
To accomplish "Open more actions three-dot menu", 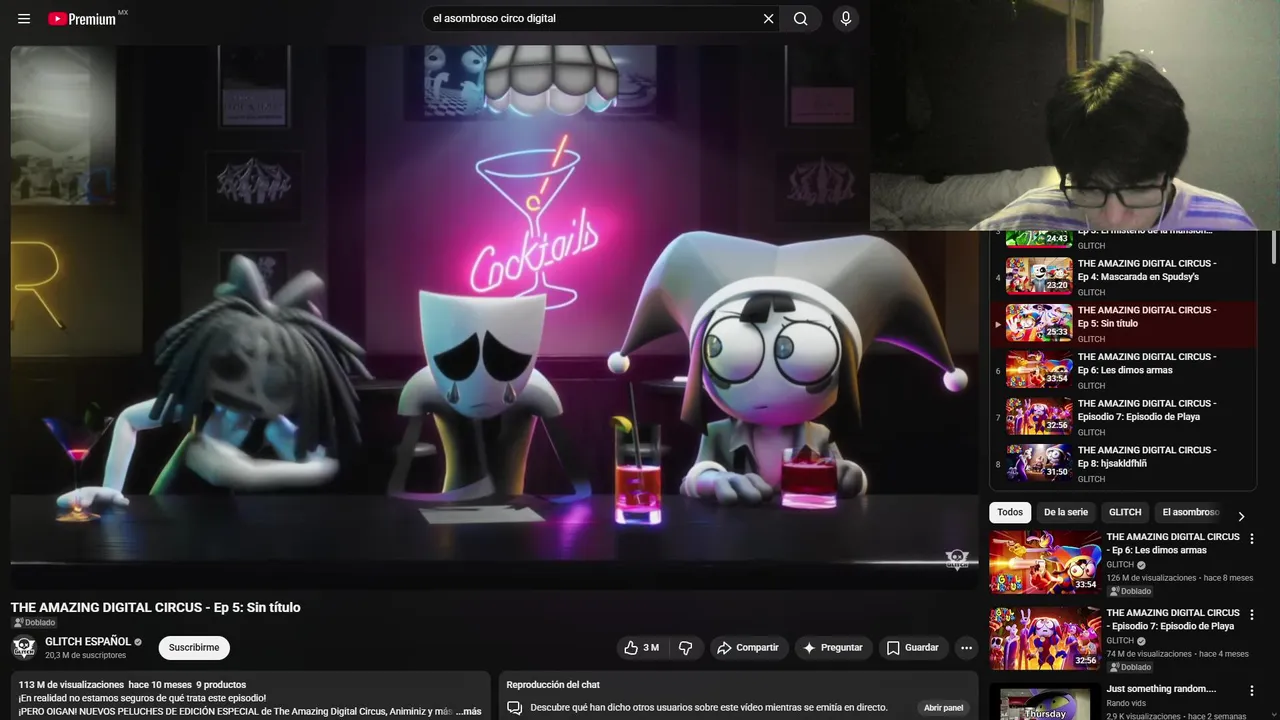I will [966, 648].
